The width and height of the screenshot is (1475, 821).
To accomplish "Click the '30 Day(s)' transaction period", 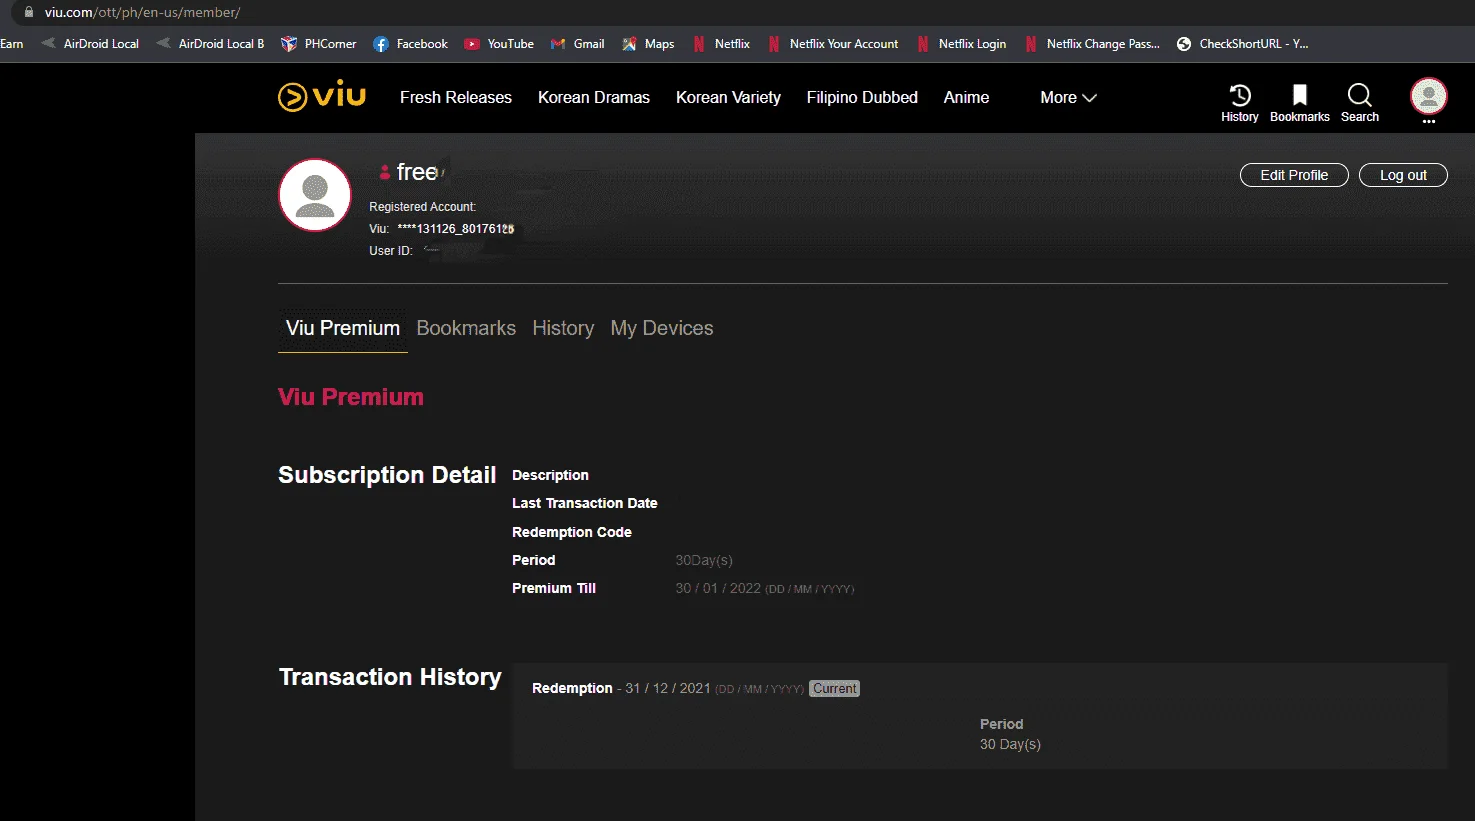I will pyautogui.click(x=1010, y=744).
